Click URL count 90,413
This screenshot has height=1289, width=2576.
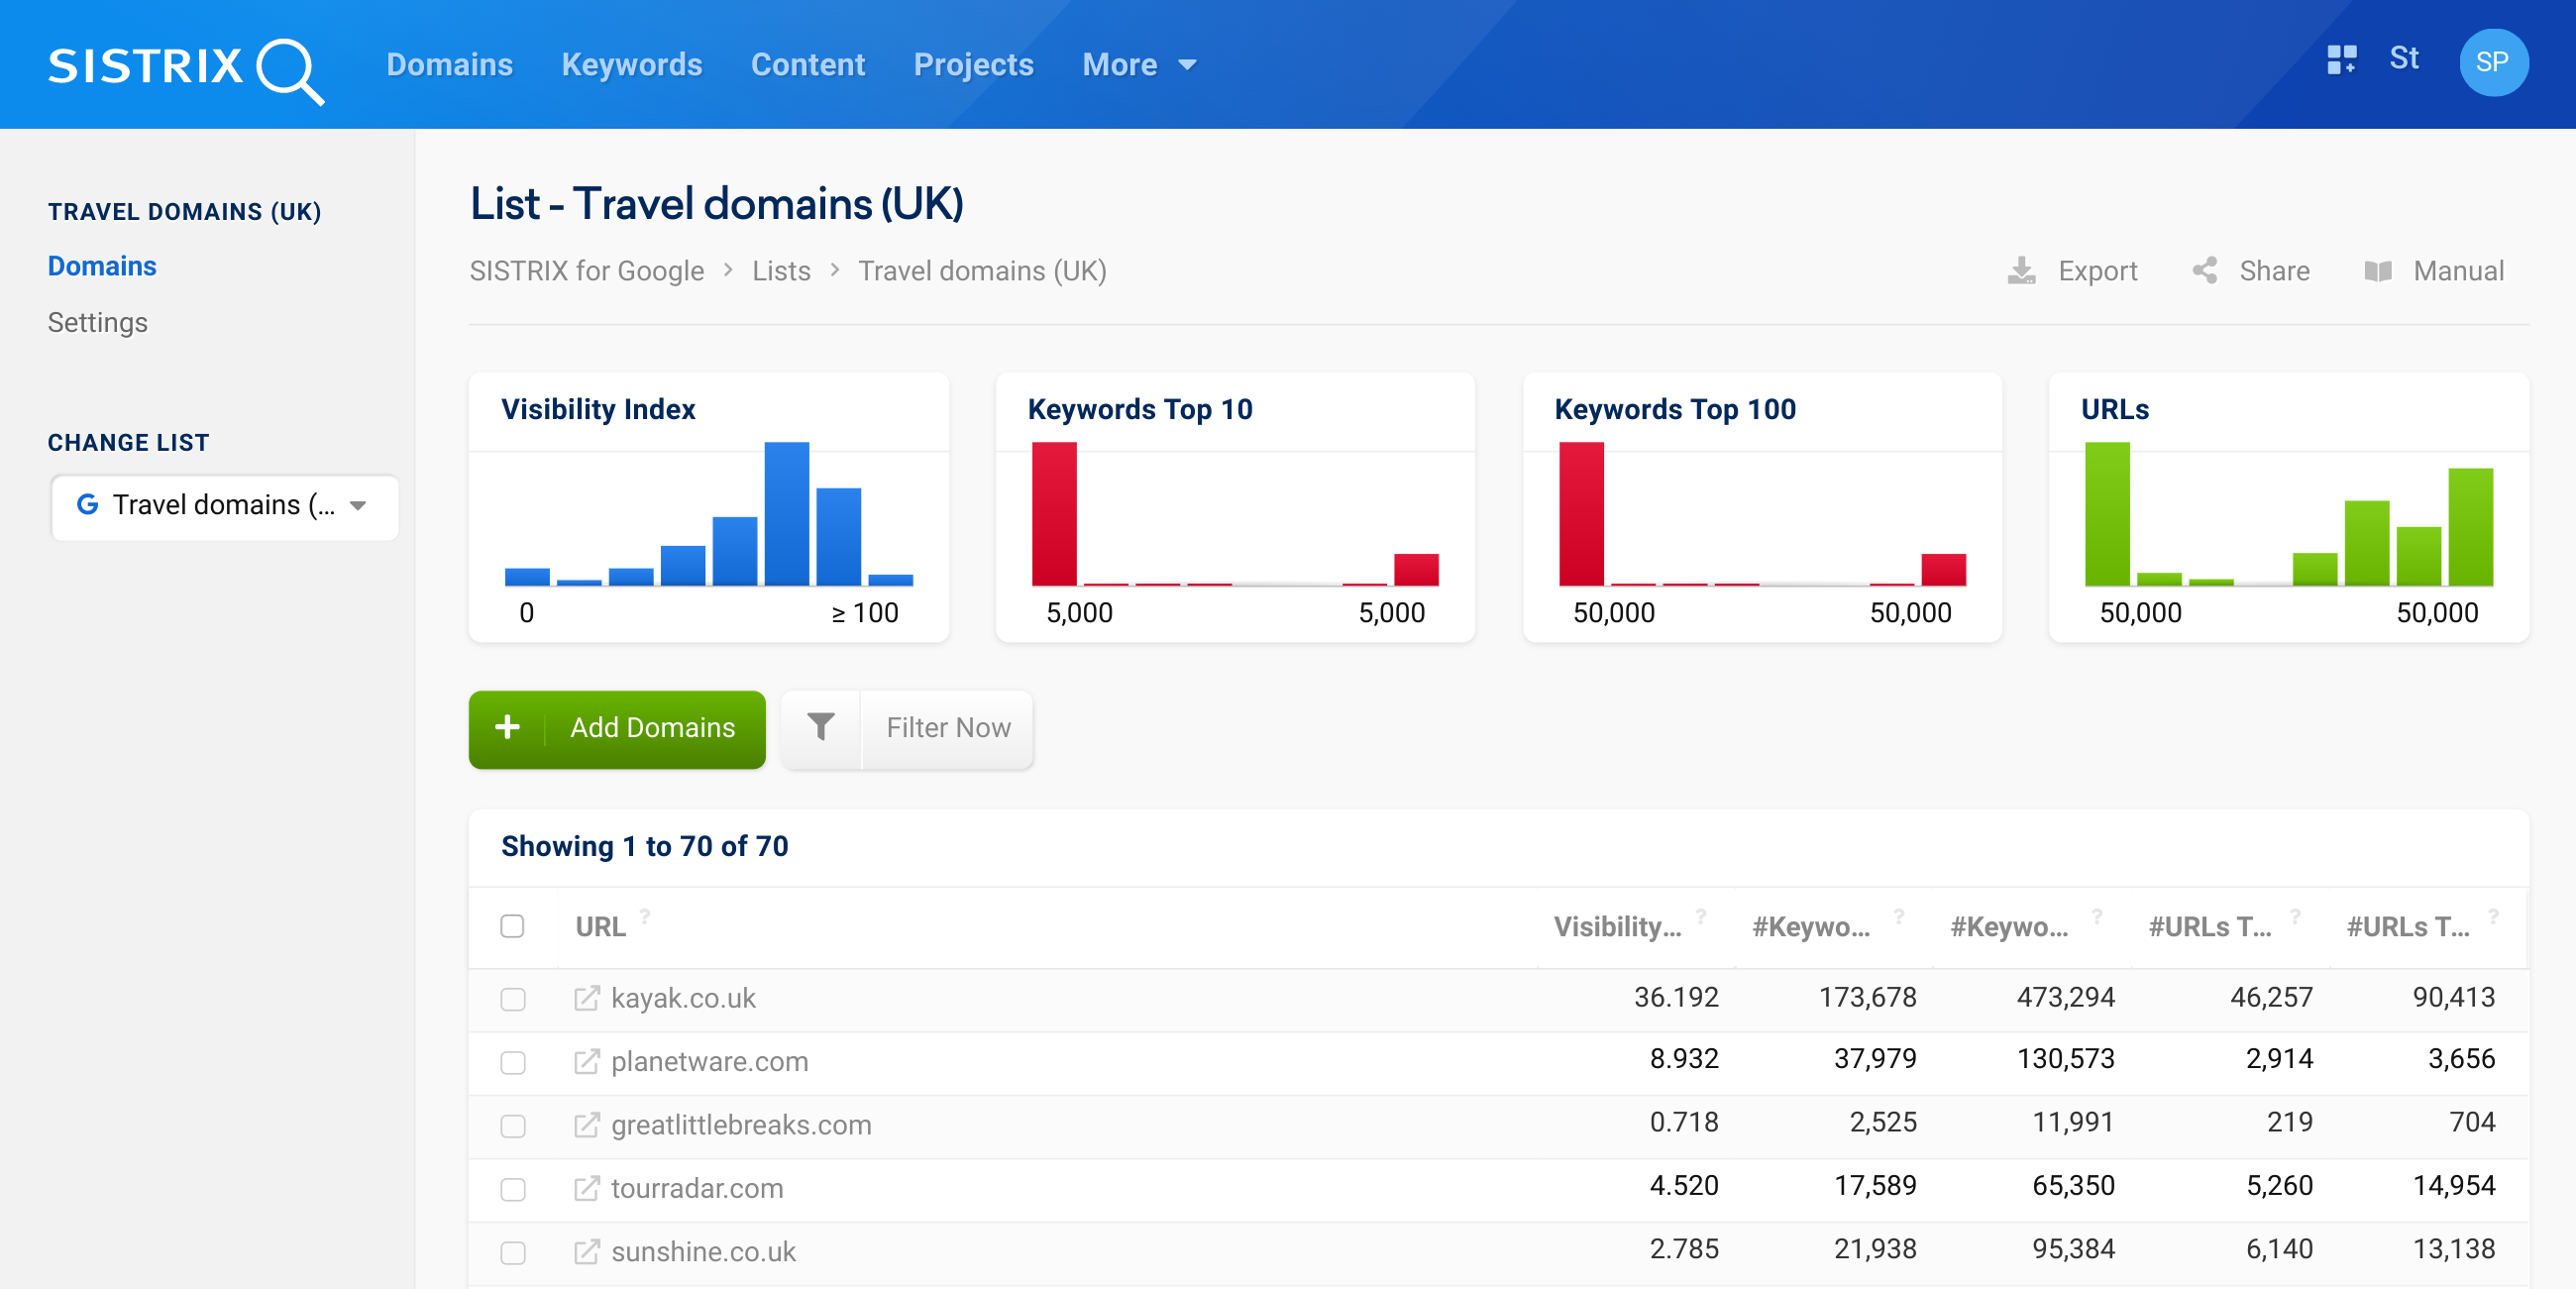click(2454, 997)
